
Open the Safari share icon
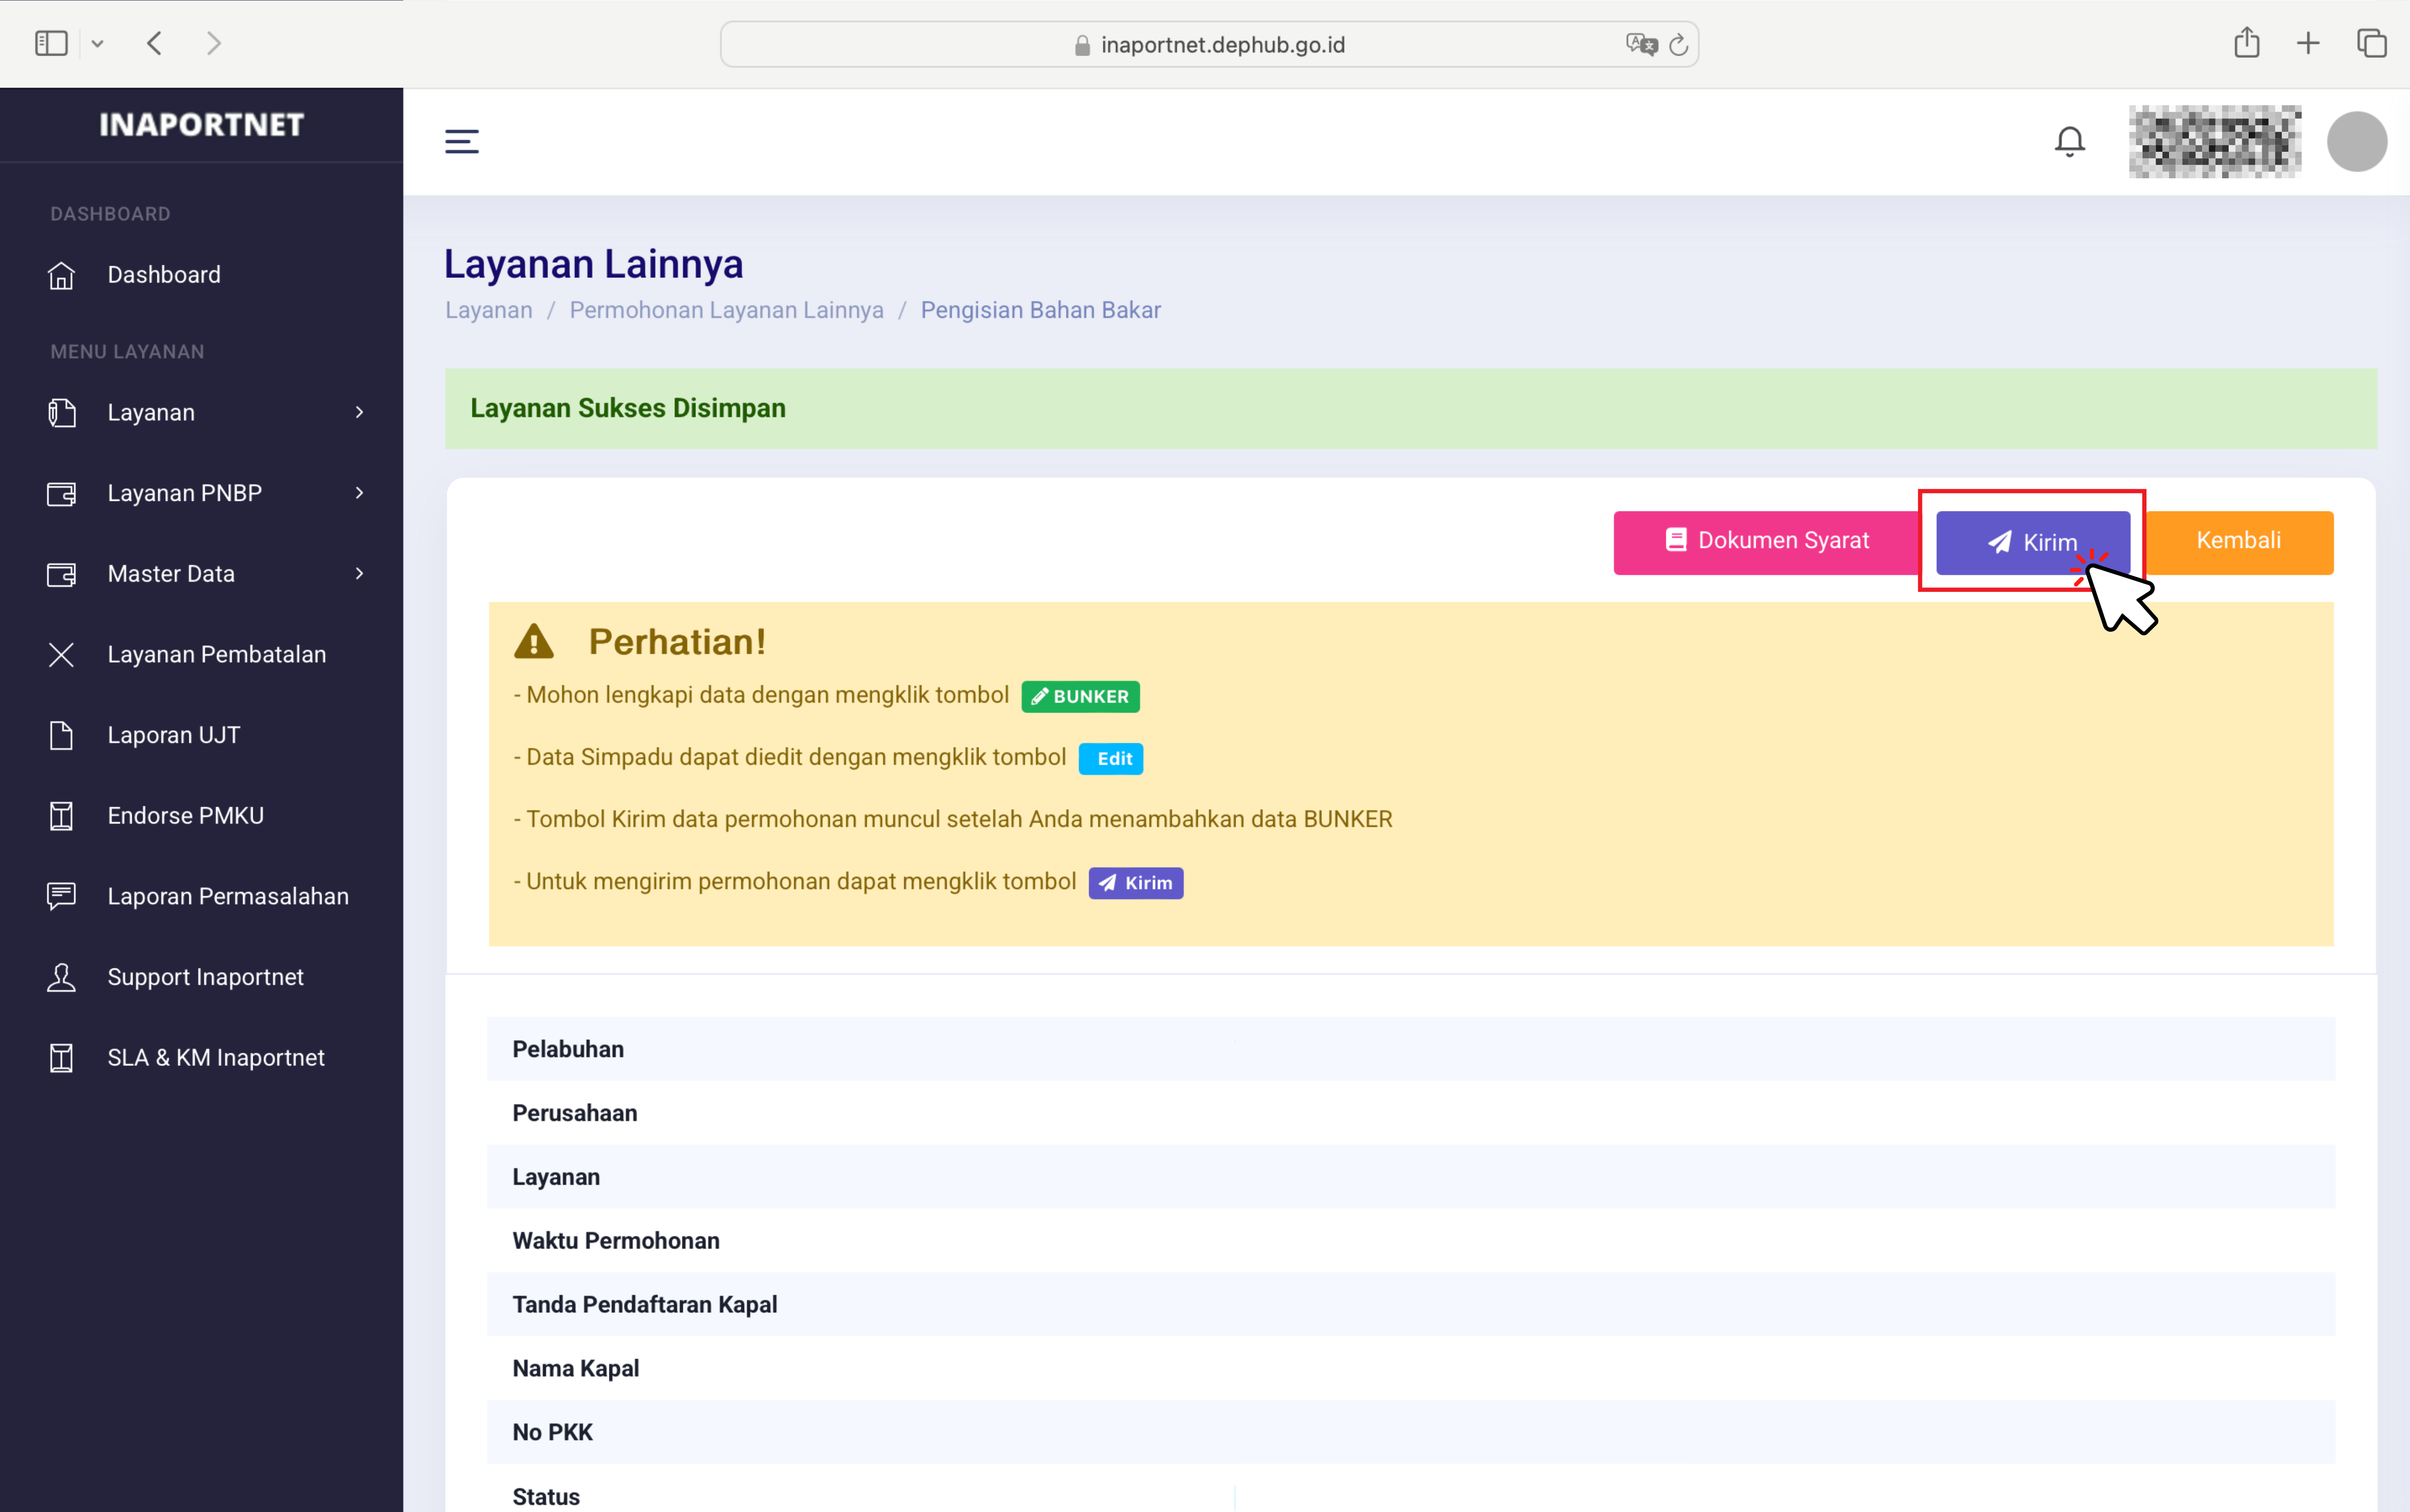pyautogui.click(x=2246, y=43)
